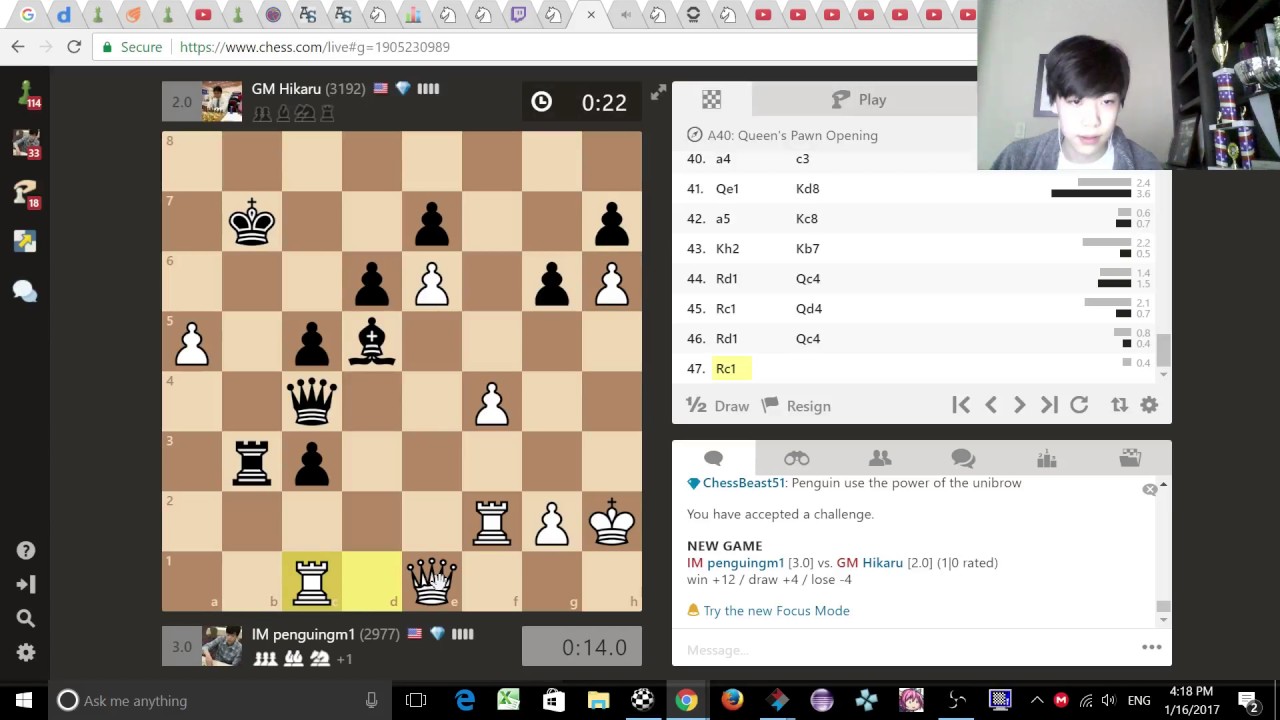Click IM penguingm1 player name

pos(303,634)
